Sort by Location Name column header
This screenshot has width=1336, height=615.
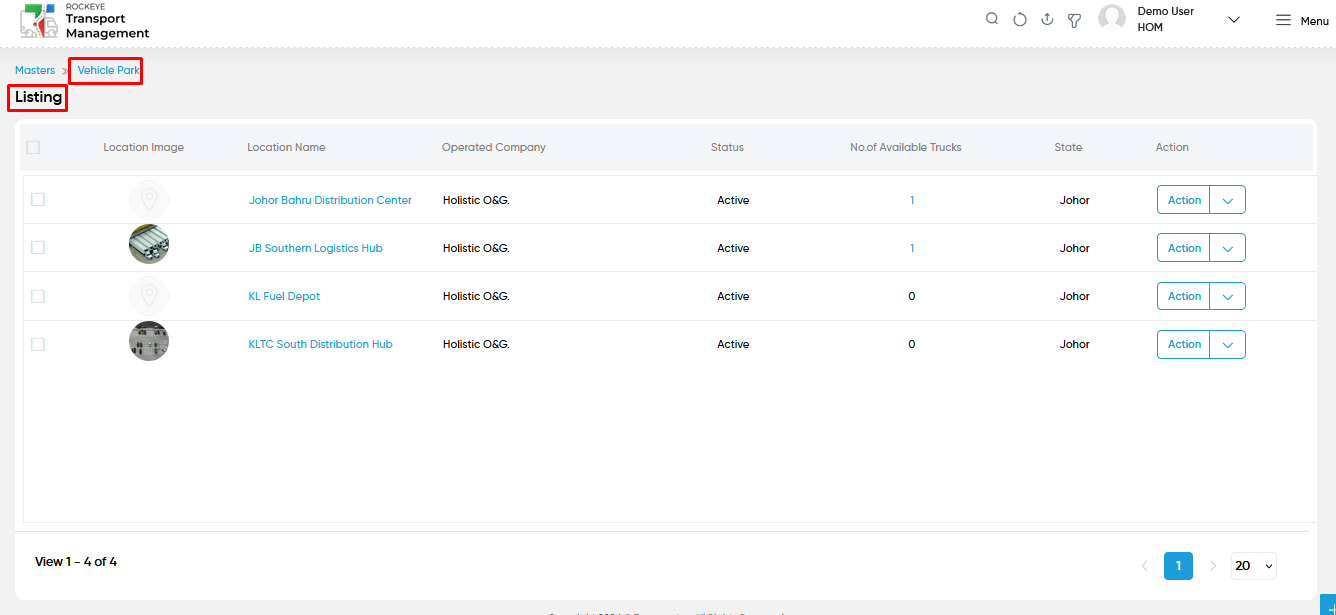286,147
